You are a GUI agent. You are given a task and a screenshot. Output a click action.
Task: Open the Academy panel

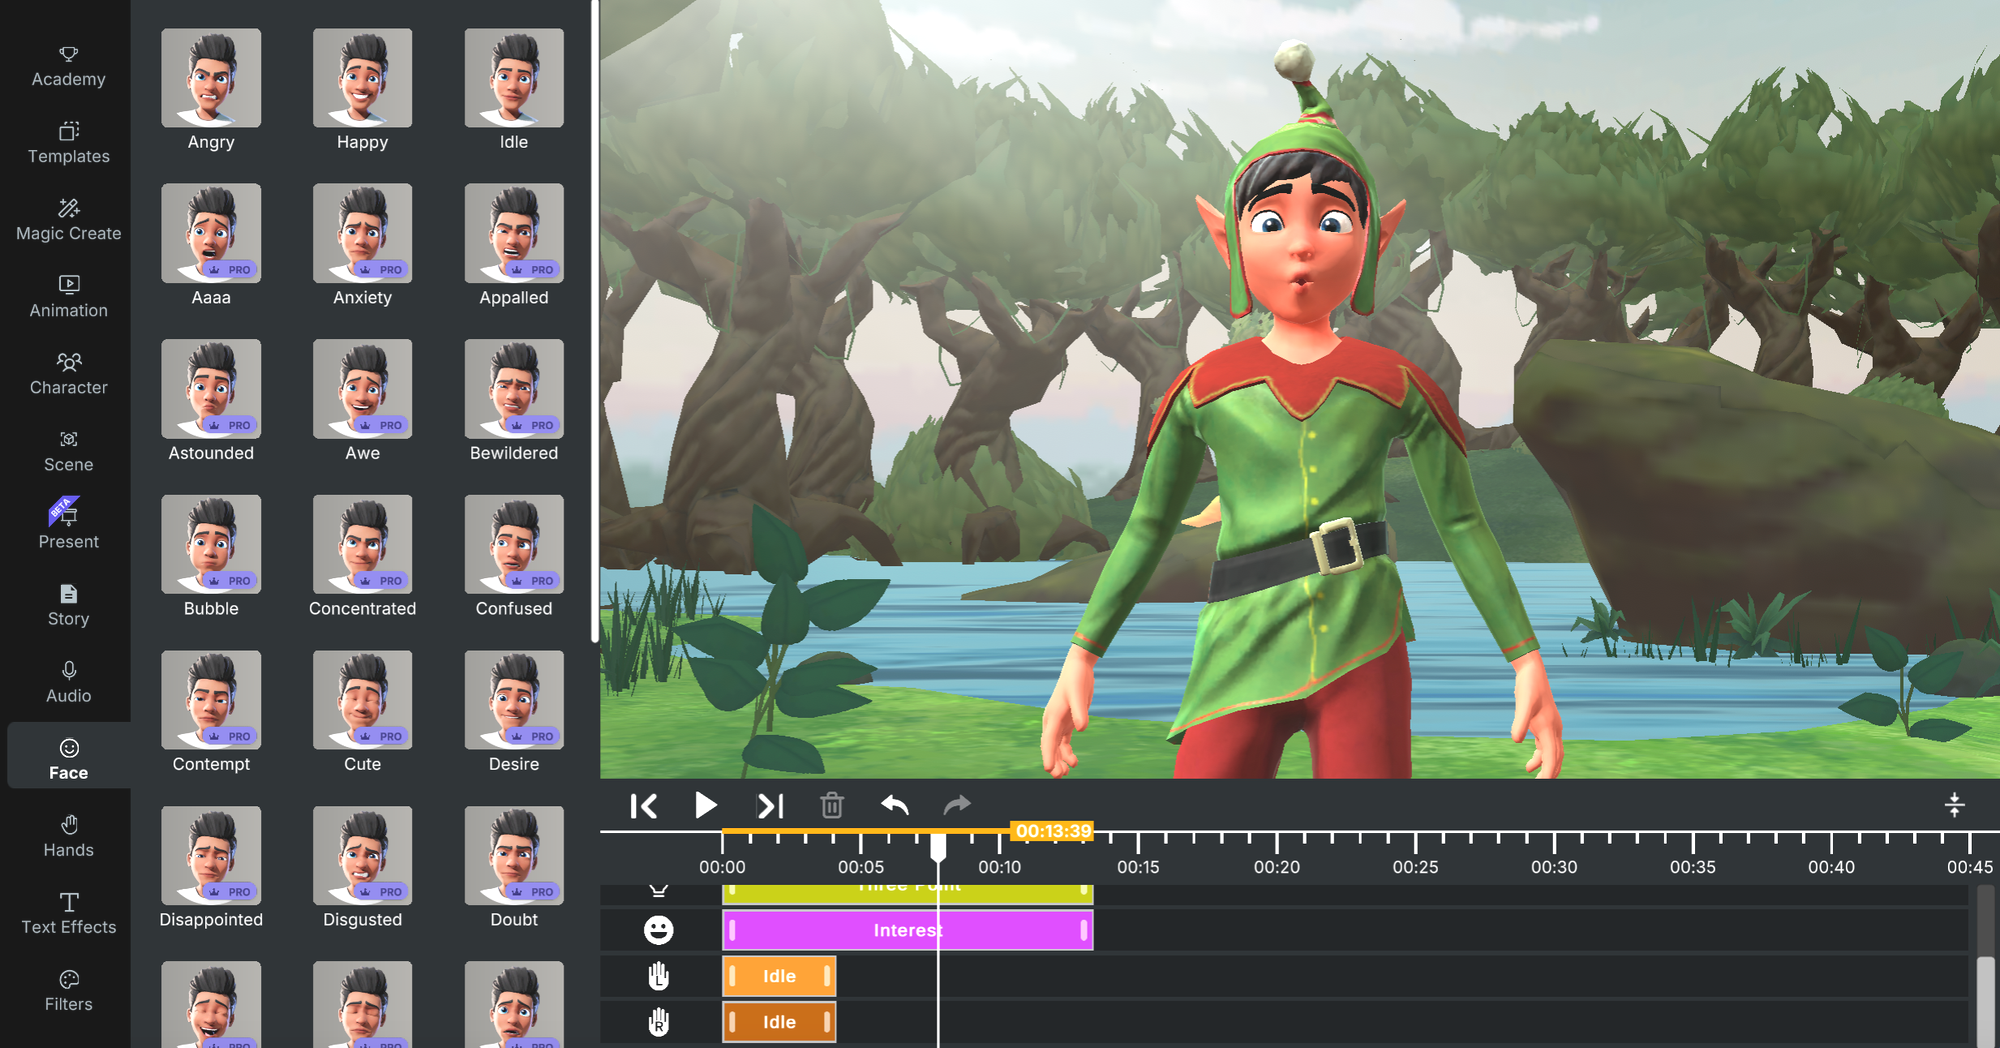(x=68, y=66)
